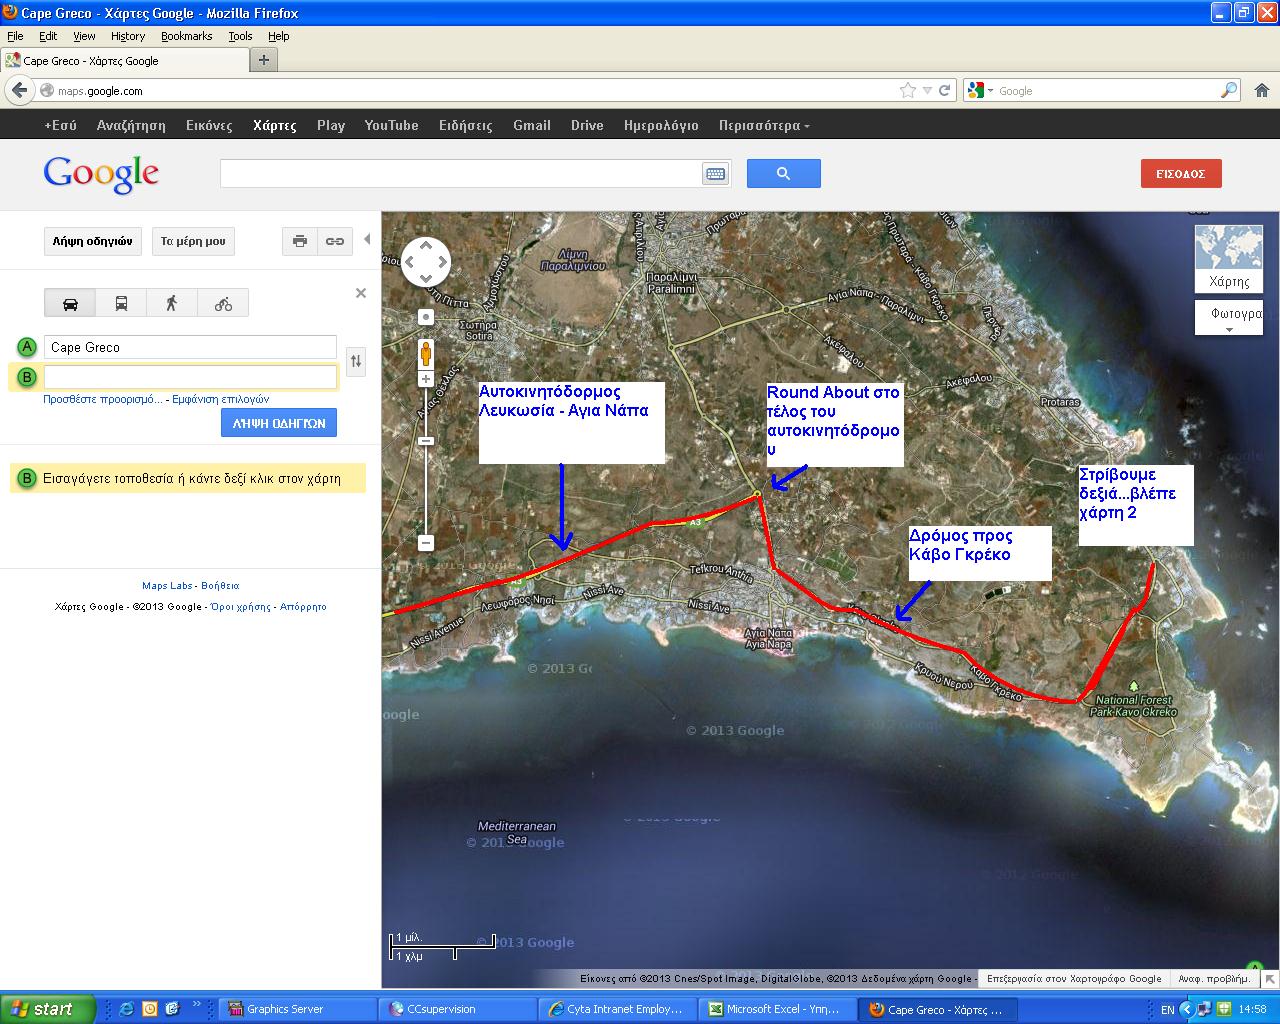Select walking directions icon
This screenshot has width=1280, height=1024.
coord(172,303)
